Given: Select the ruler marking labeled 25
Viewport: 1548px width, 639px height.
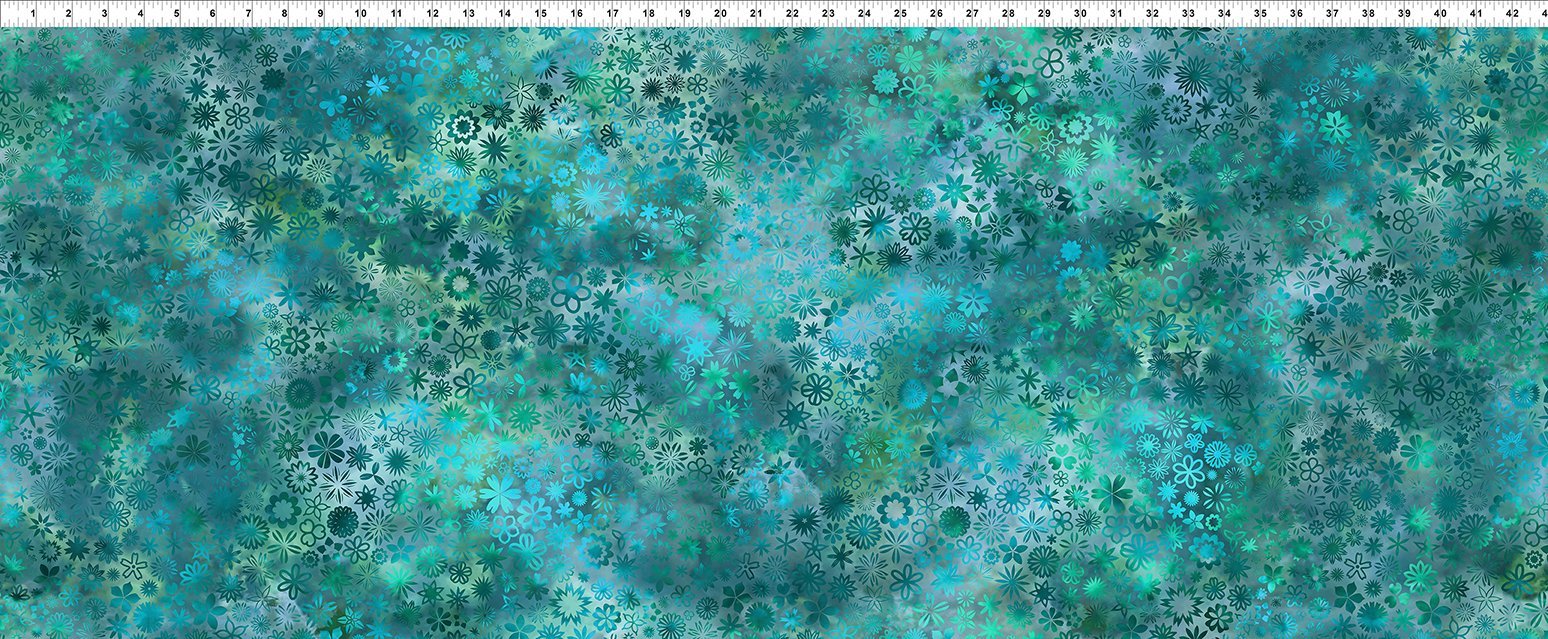Looking at the screenshot, I should [x=900, y=14].
